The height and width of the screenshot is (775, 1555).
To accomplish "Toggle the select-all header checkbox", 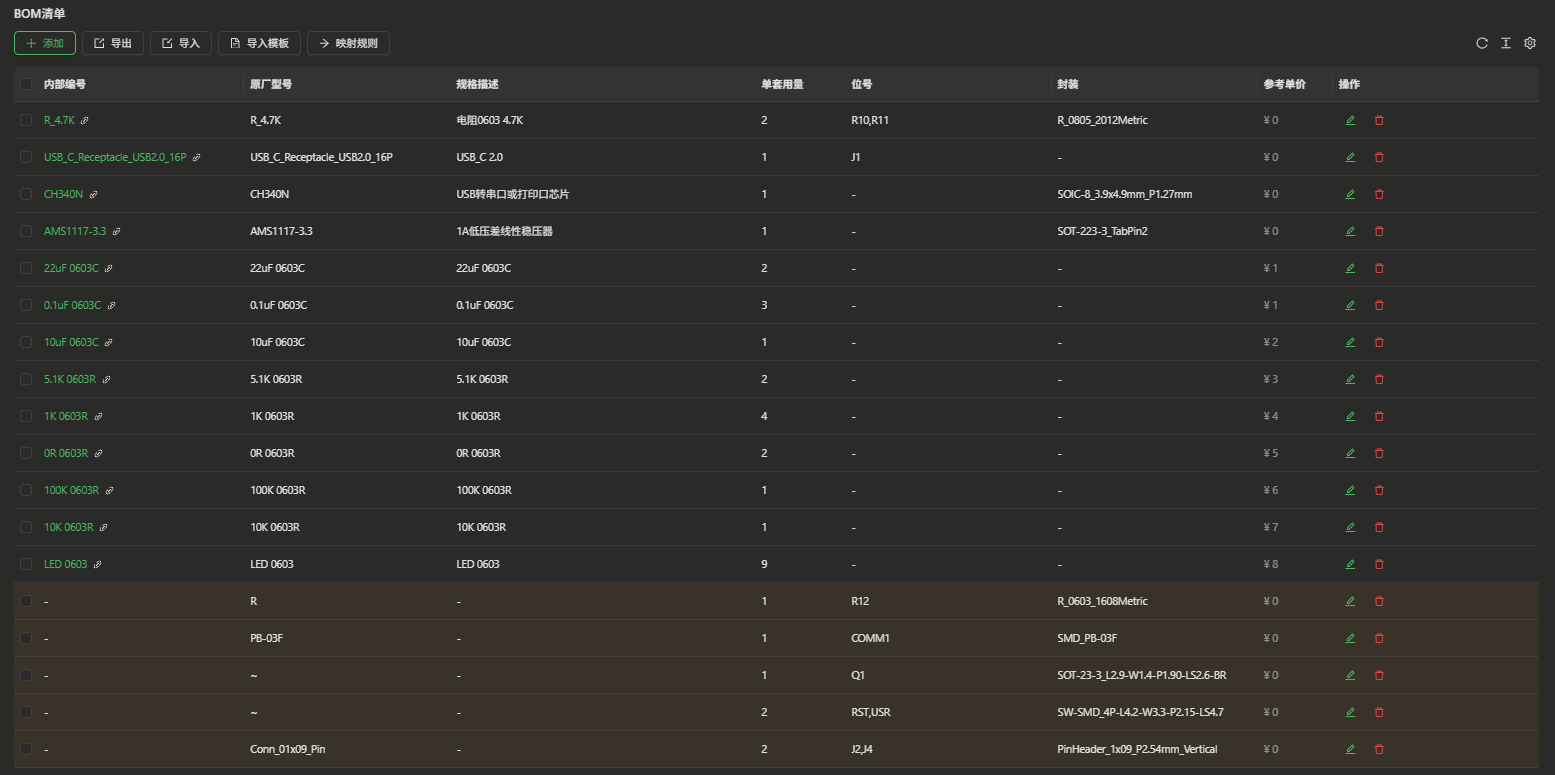I will [x=26, y=84].
